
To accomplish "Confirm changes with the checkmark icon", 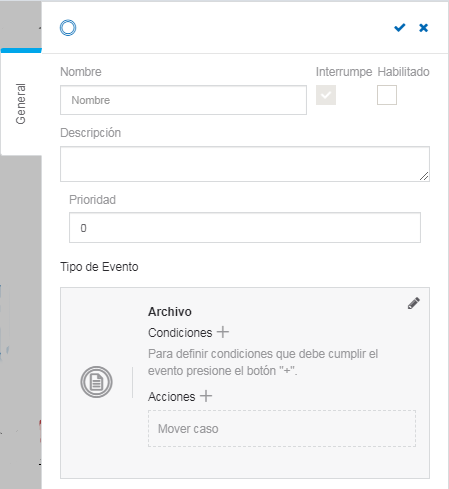I will (x=399, y=28).
